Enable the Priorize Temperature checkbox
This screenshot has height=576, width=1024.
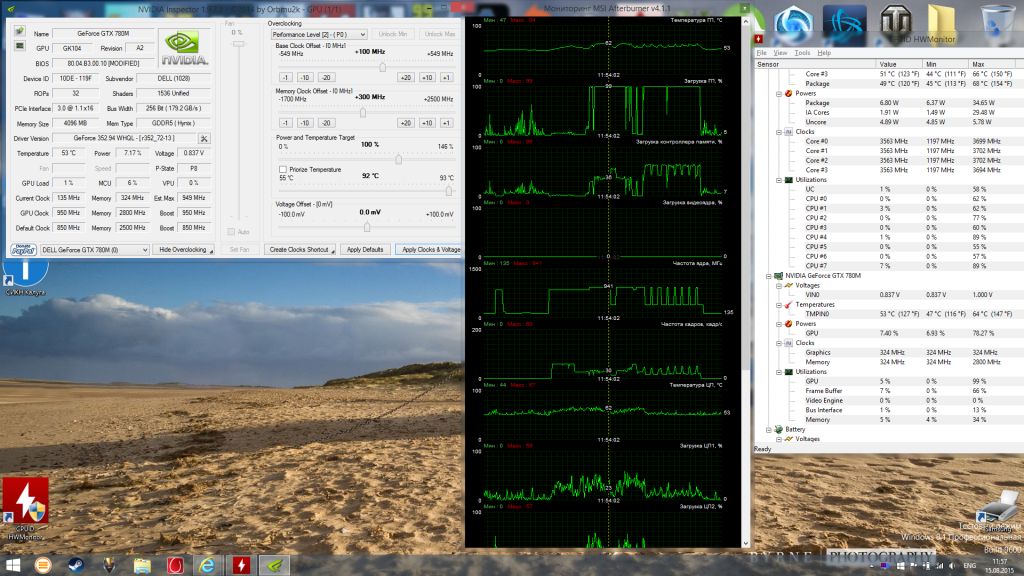pyautogui.click(x=283, y=169)
